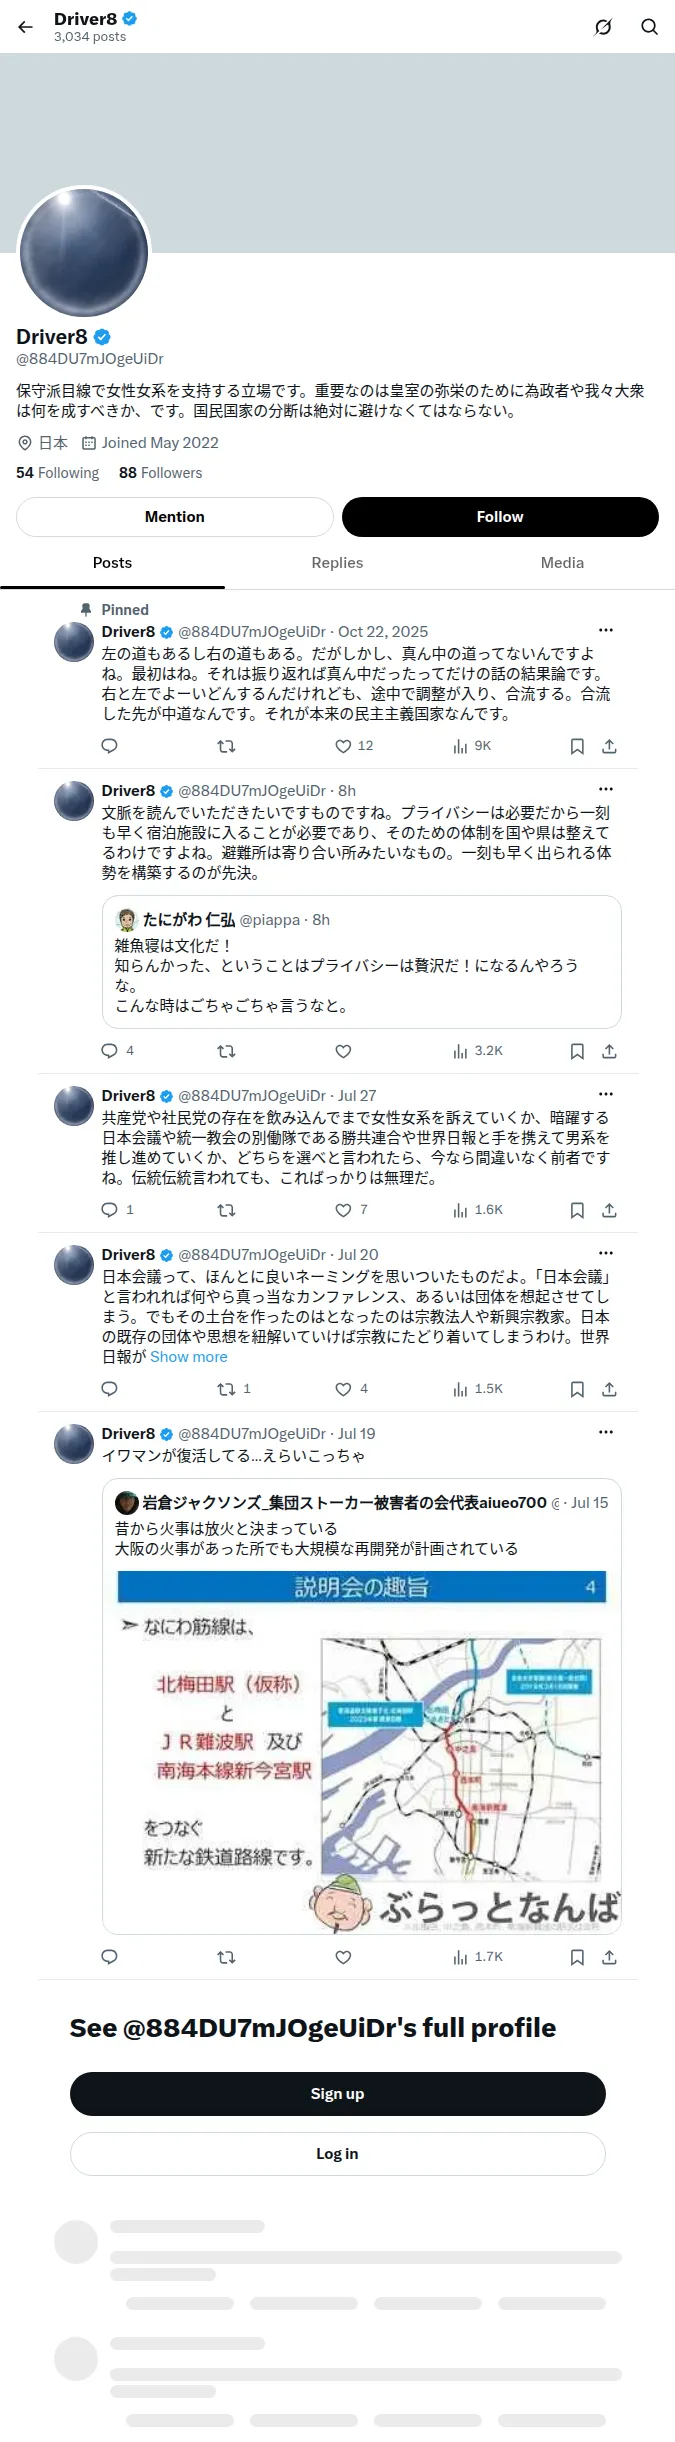The width and height of the screenshot is (675, 2442).
Task: View analytics on the Jul 27 post
Action: 477,1210
